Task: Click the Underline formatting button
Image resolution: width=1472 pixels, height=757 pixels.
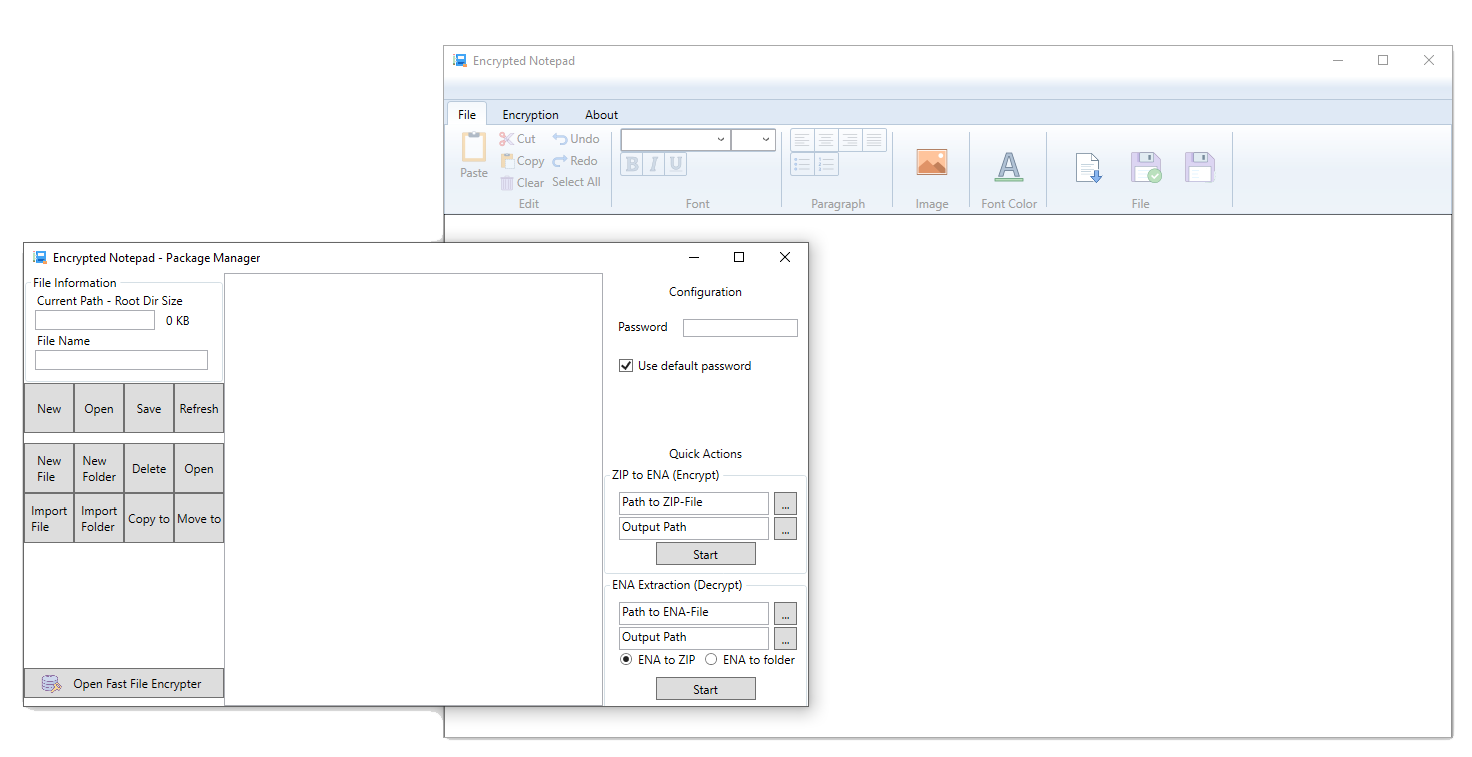Action: [676, 165]
